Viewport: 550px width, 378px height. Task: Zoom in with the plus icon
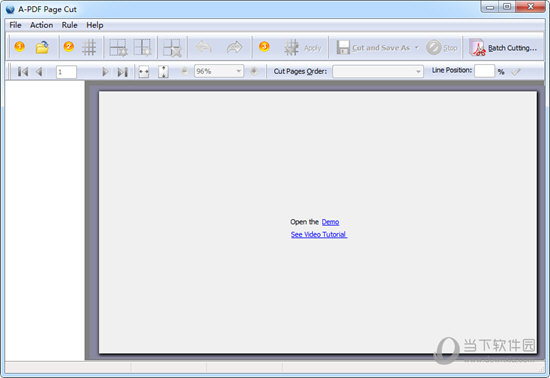[254, 71]
